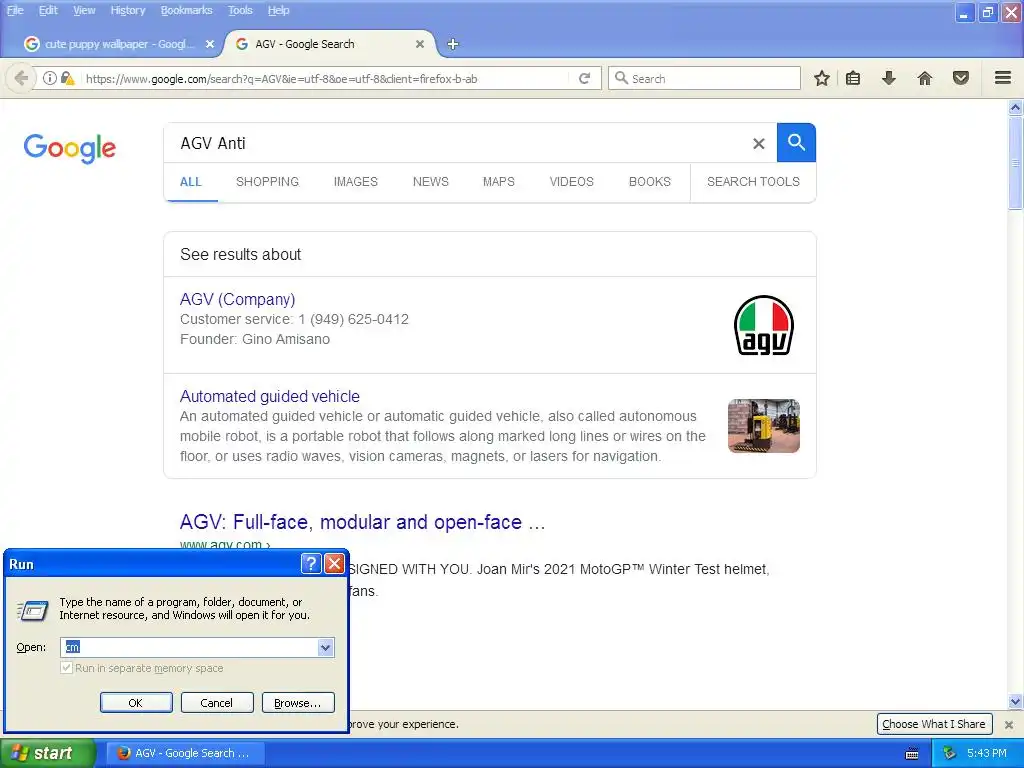Open the View menu
The height and width of the screenshot is (768, 1024).
click(x=84, y=10)
